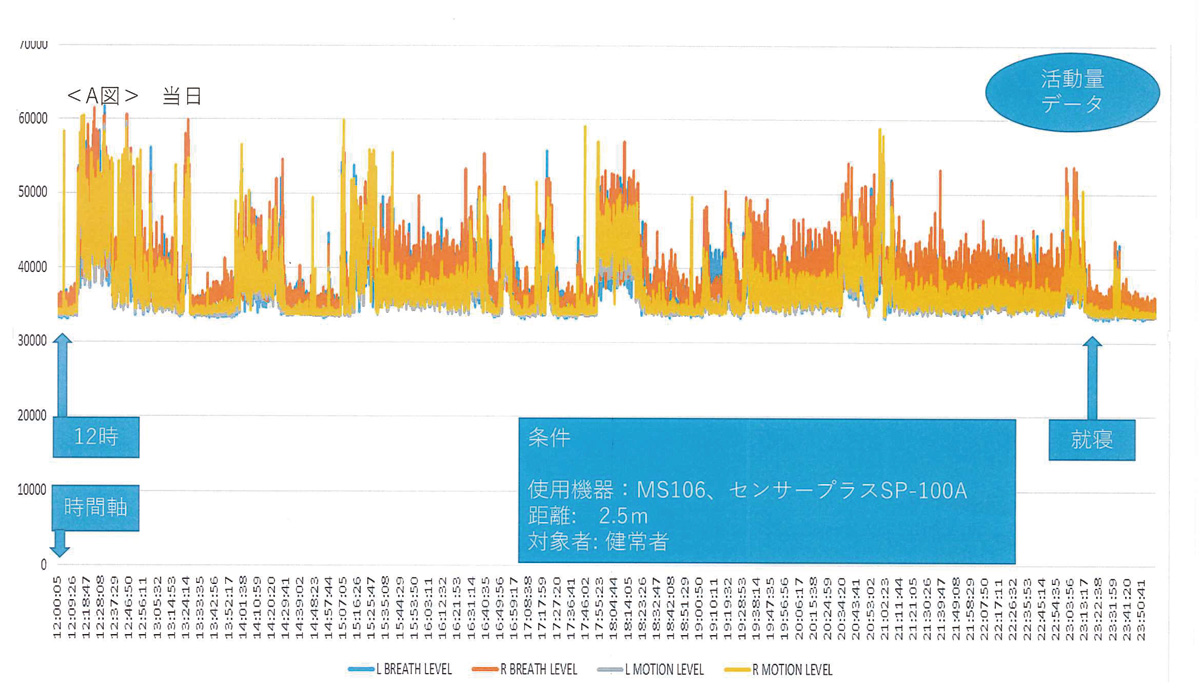The height and width of the screenshot is (700, 1200).
Task: Click the 70000 y-axis label
Action: pyautogui.click(x=33, y=44)
